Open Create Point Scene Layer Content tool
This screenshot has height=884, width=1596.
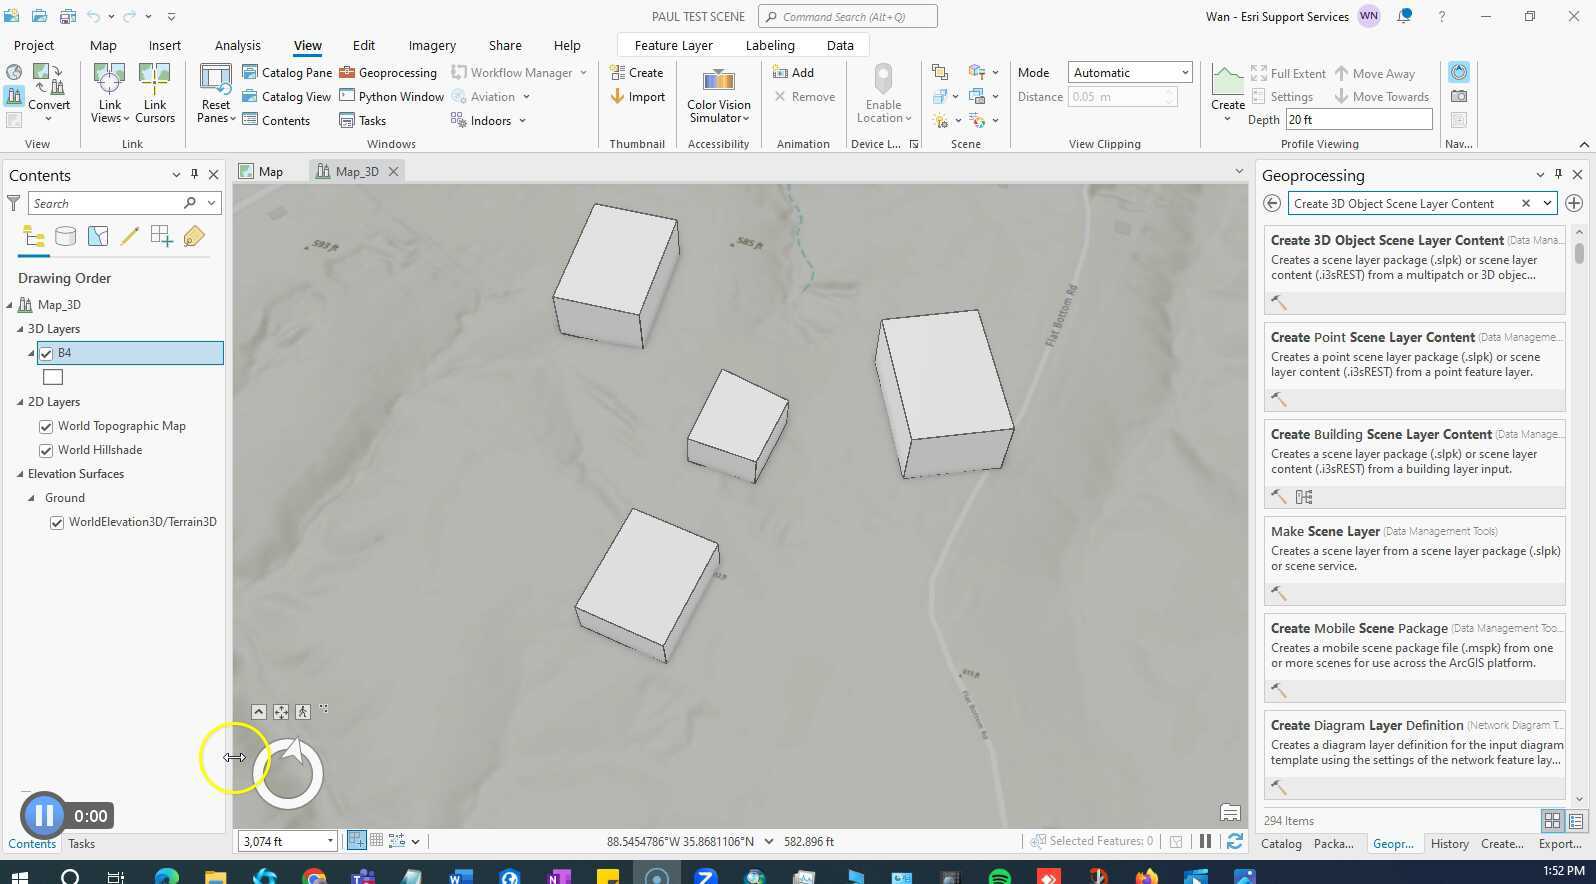pos(1414,367)
